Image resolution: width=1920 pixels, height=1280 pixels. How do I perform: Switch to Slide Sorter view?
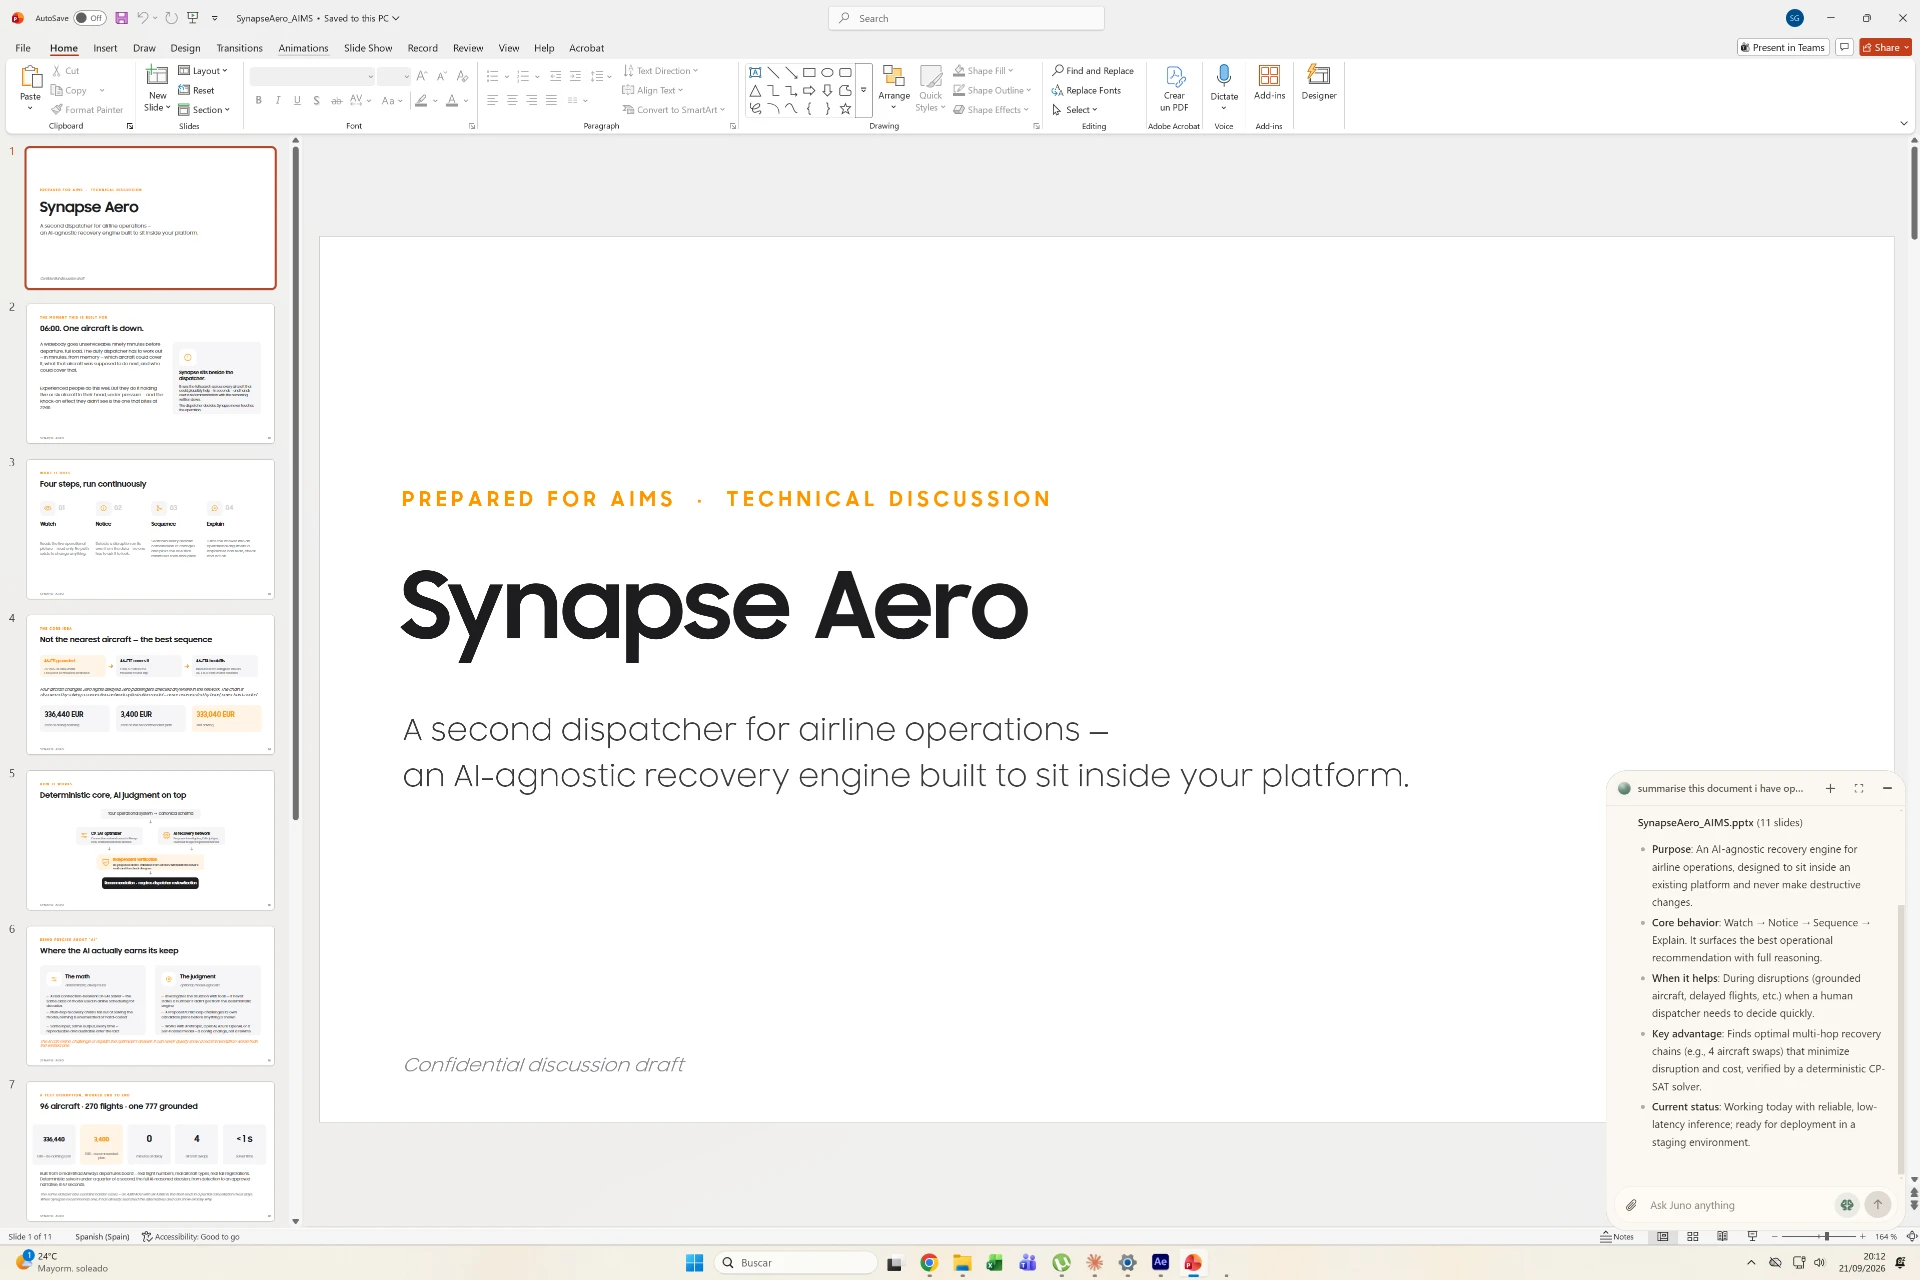tap(1693, 1237)
